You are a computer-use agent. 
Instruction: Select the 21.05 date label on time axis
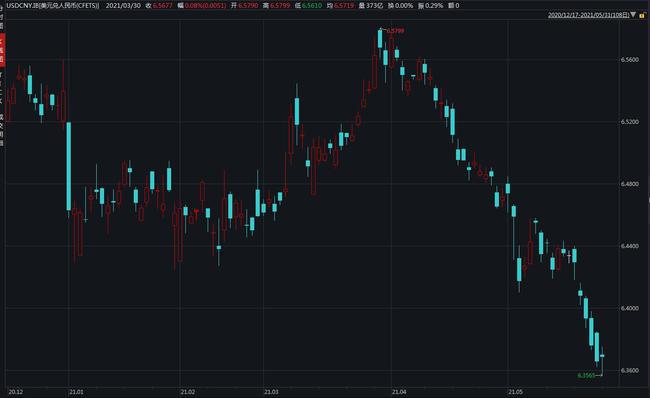(x=516, y=392)
